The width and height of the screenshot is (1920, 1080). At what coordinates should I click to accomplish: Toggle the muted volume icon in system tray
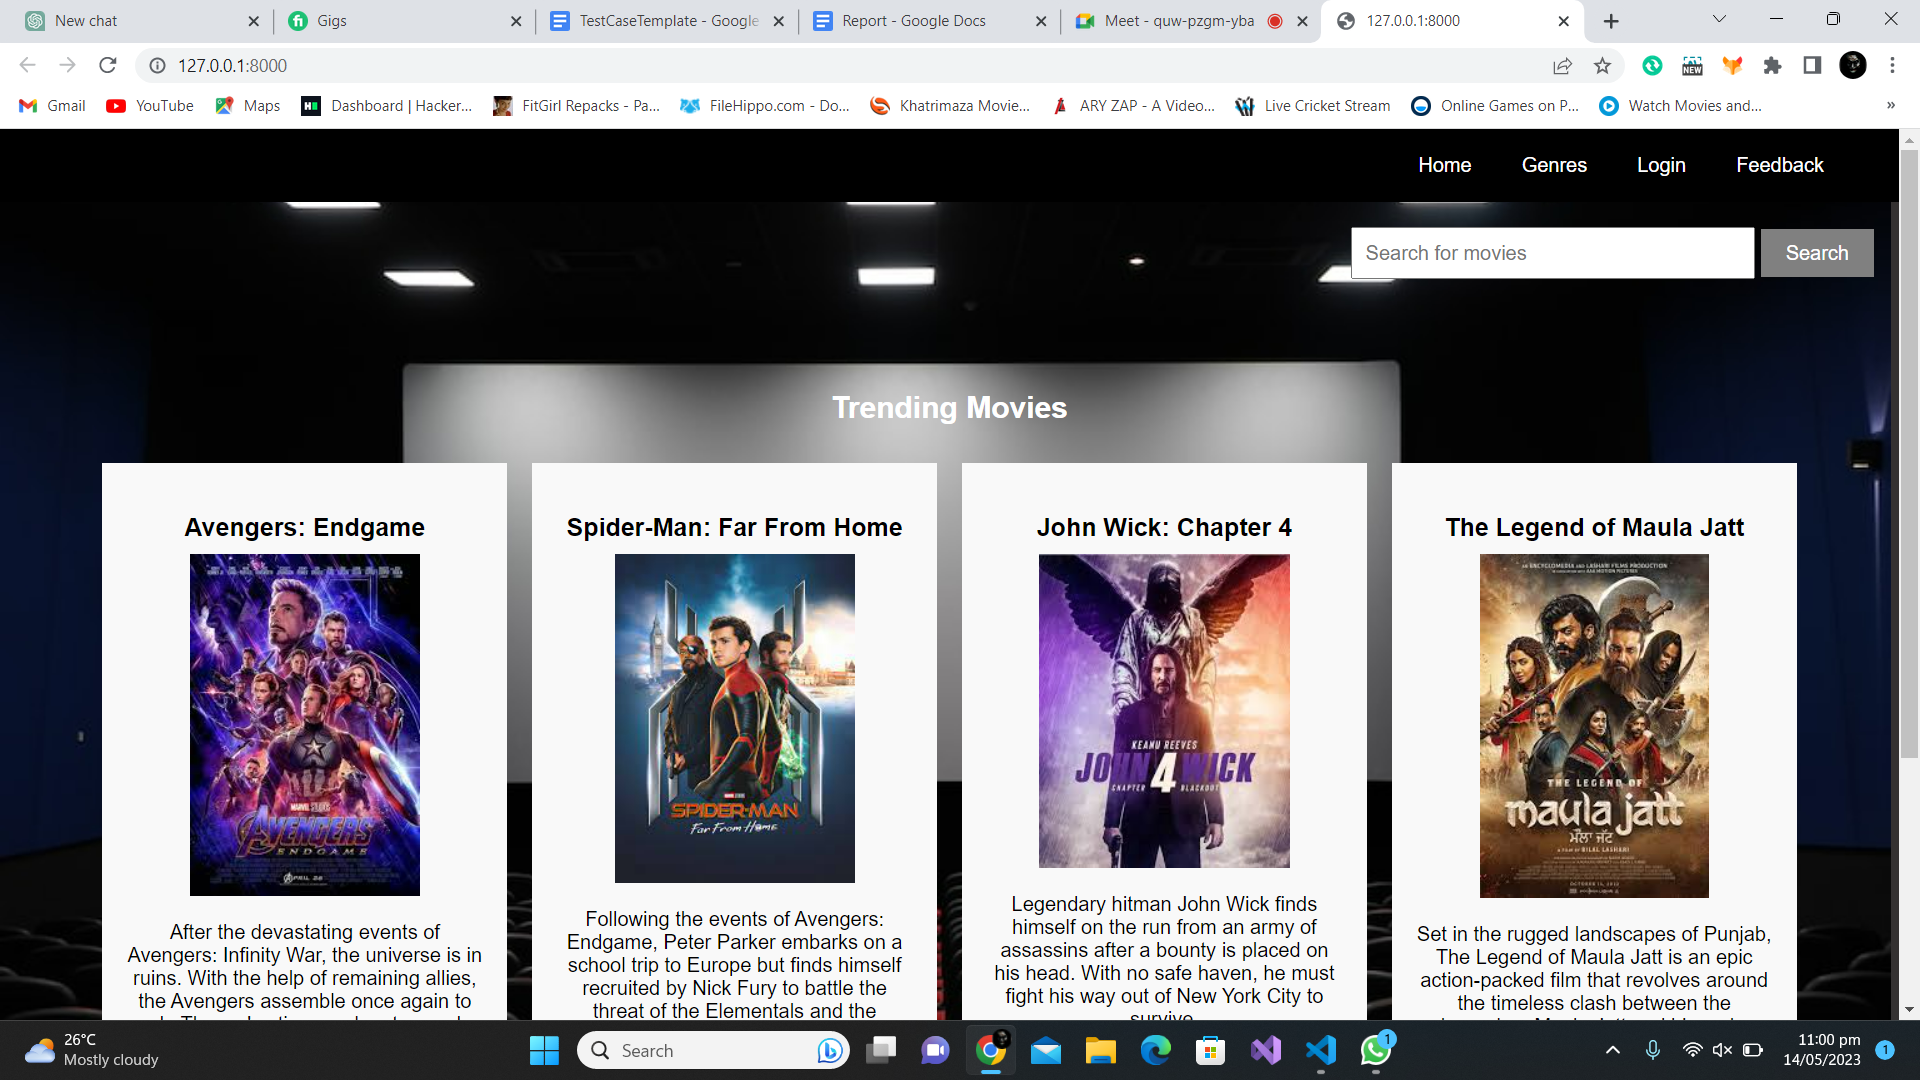point(1722,1050)
